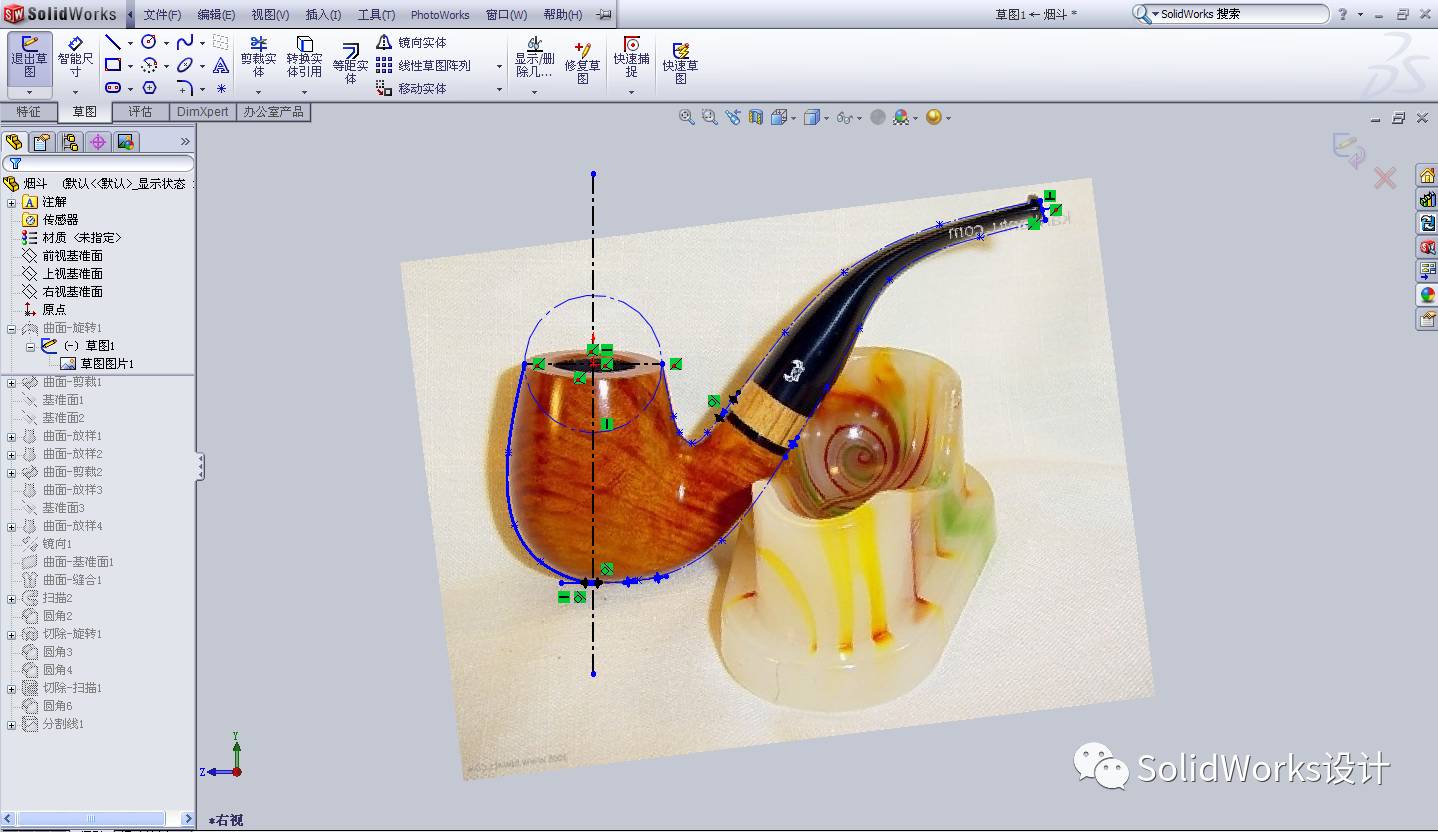Click the Section View icon
Viewport: 1438px width, 832px height.
pyautogui.click(x=756, y=117)
